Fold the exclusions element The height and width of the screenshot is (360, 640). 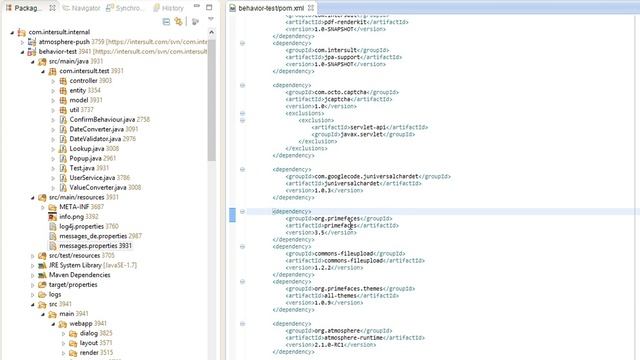point(242,113)
